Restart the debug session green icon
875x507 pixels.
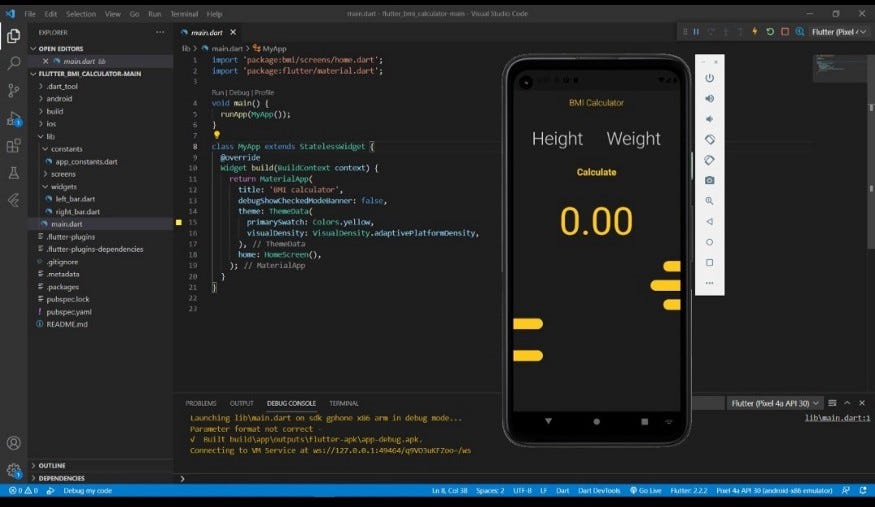[770, 32]
